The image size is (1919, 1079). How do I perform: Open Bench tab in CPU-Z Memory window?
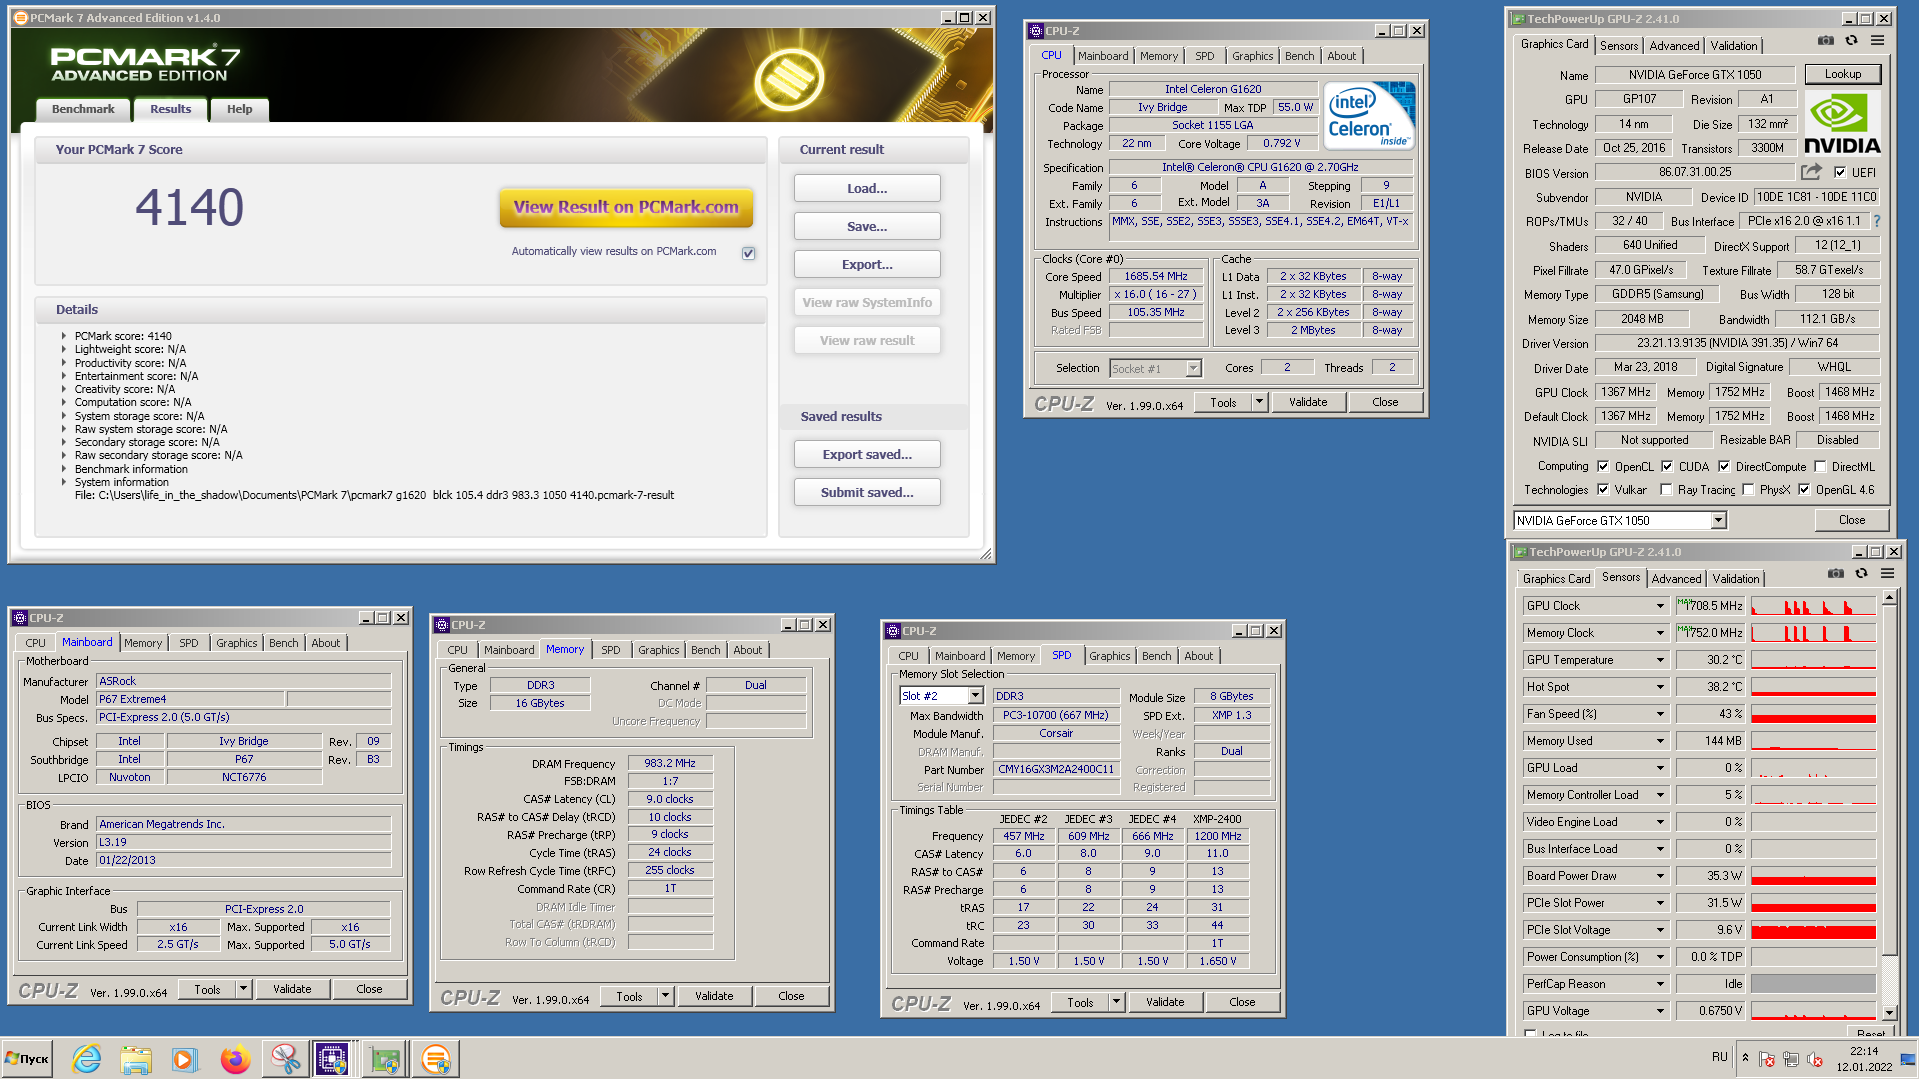coord(705,650)
